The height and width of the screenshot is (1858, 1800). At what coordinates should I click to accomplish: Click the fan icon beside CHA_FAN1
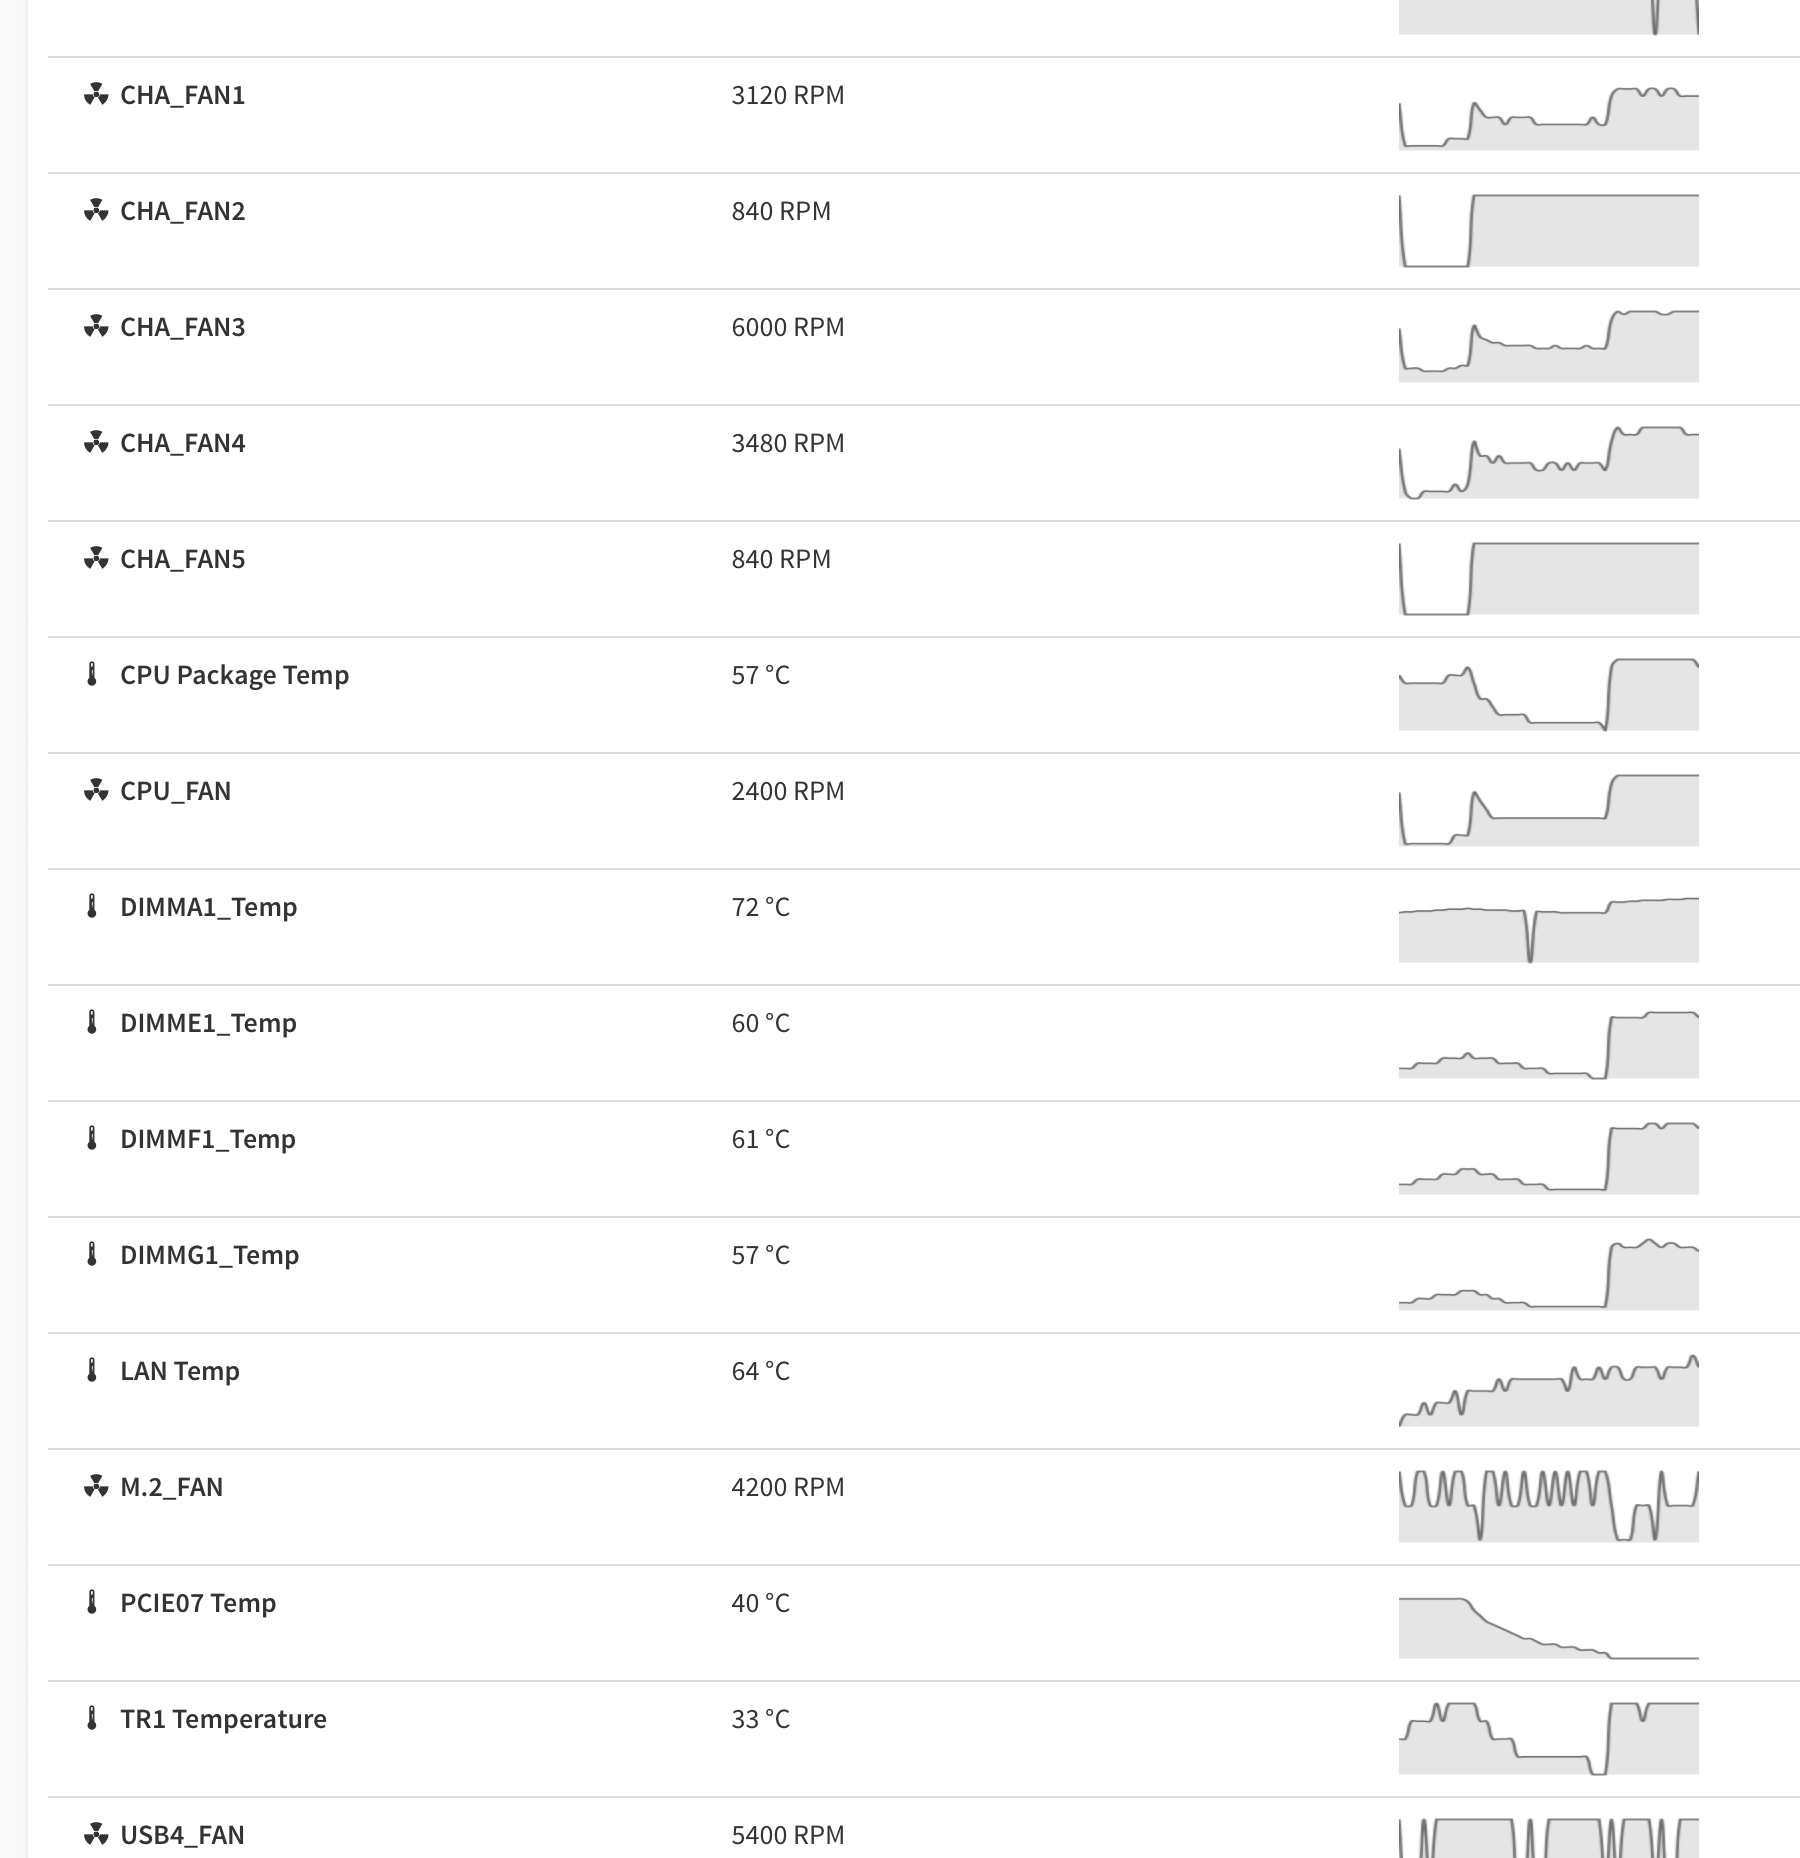click(95, 95)
